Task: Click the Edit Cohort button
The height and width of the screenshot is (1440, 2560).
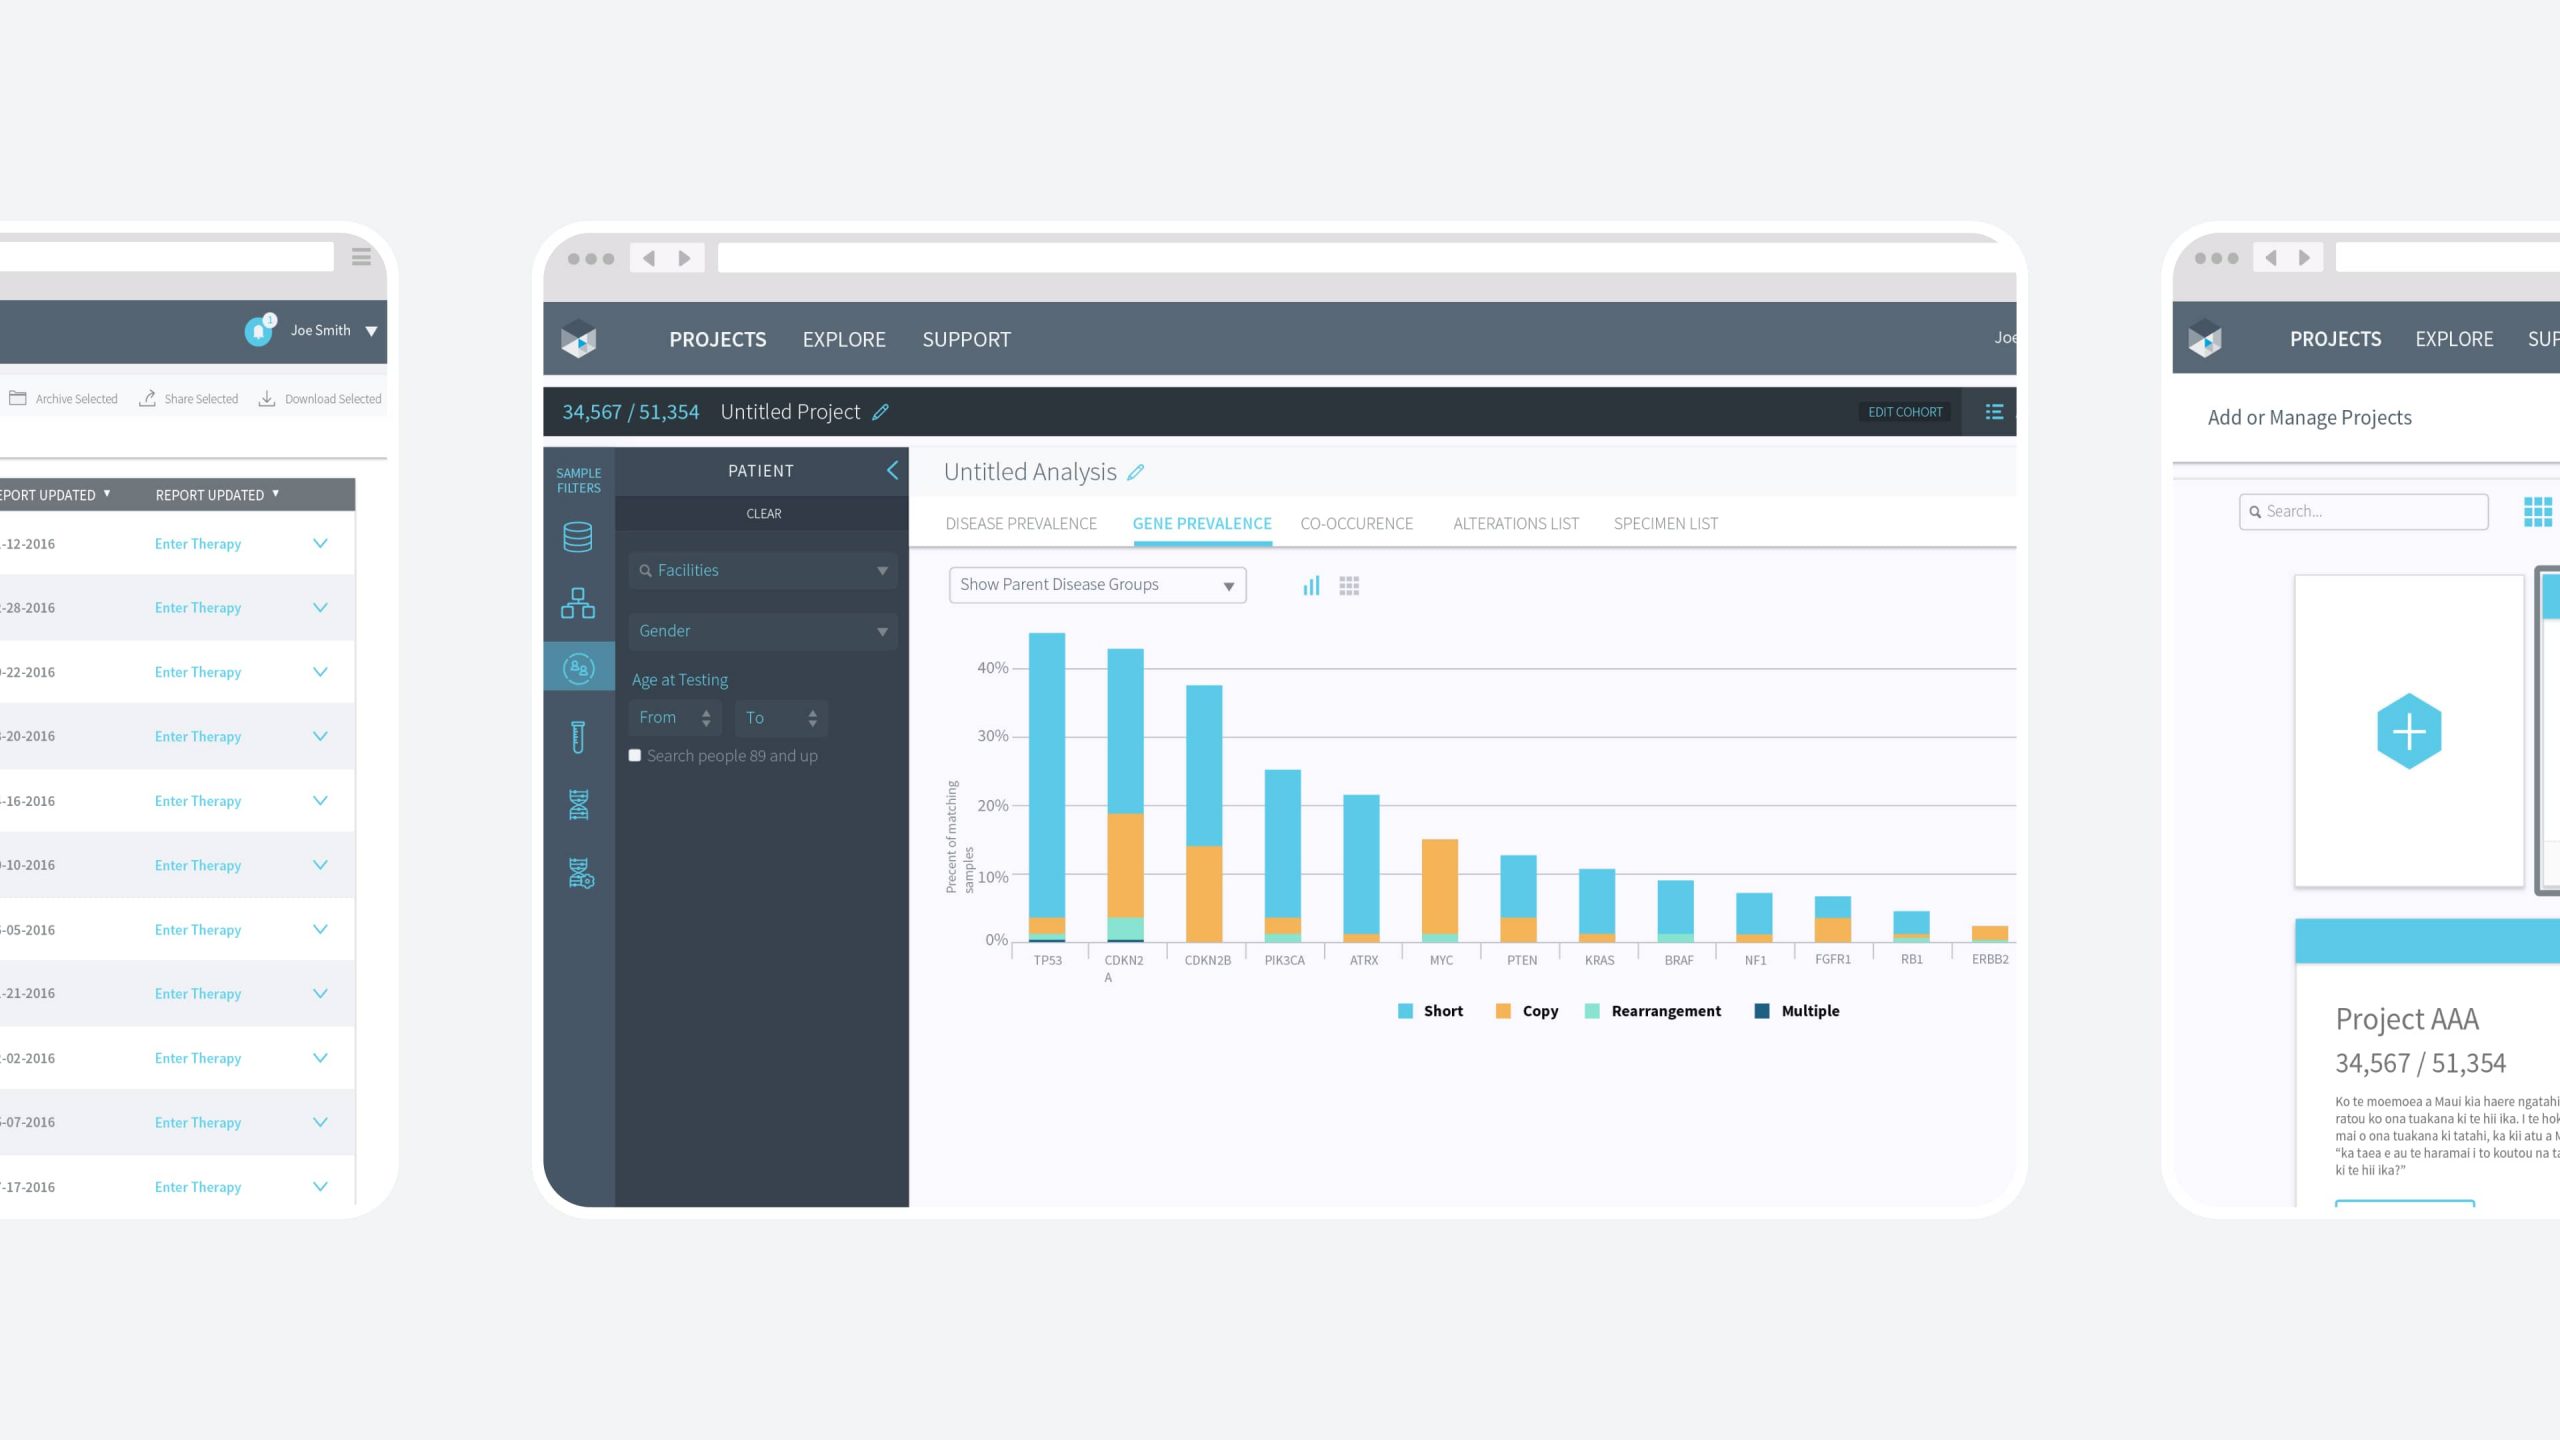Action: click(x=1904, y=412)
